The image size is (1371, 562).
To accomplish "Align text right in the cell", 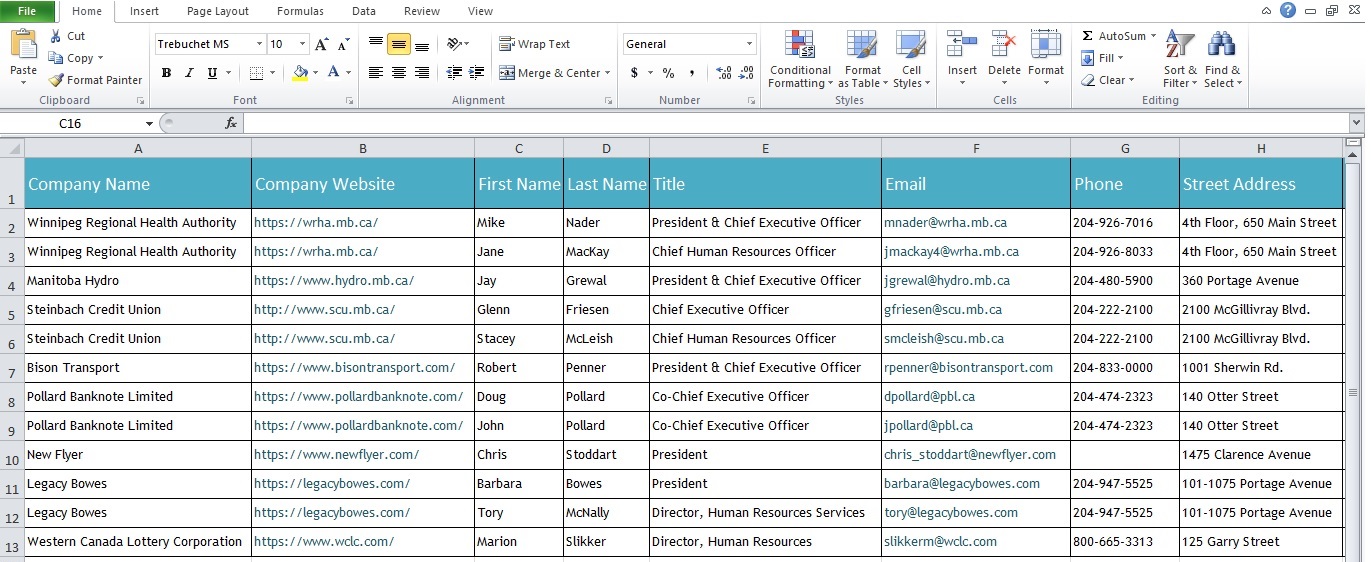I will [422, 73].
